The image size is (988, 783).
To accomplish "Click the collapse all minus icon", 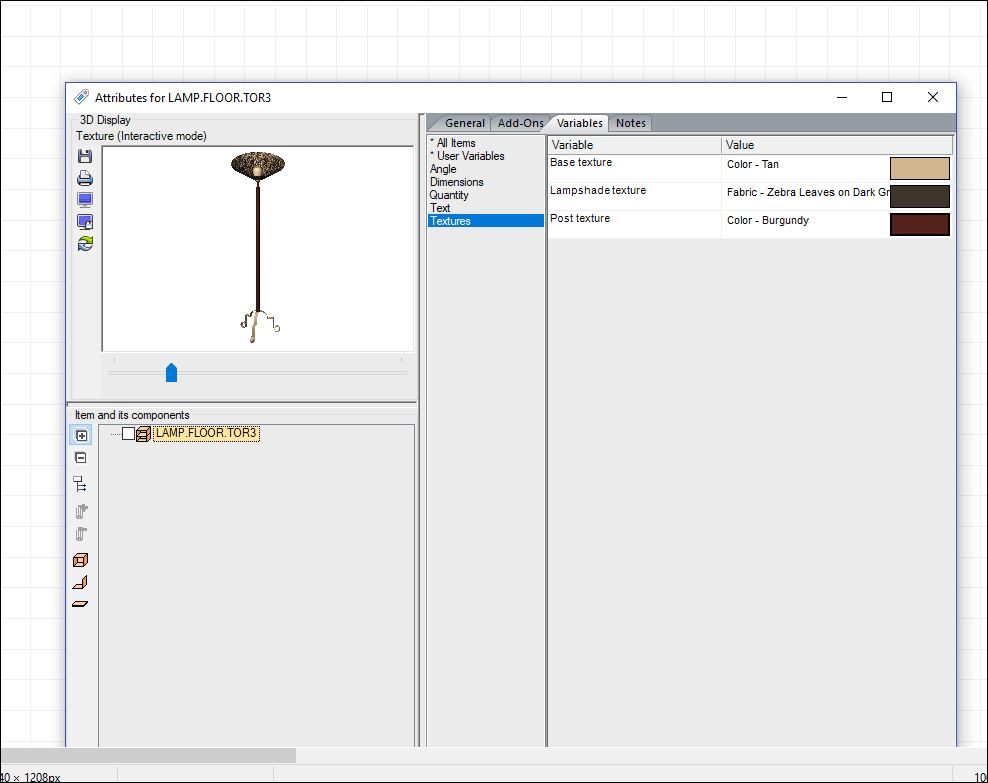I will click(81, 458).
